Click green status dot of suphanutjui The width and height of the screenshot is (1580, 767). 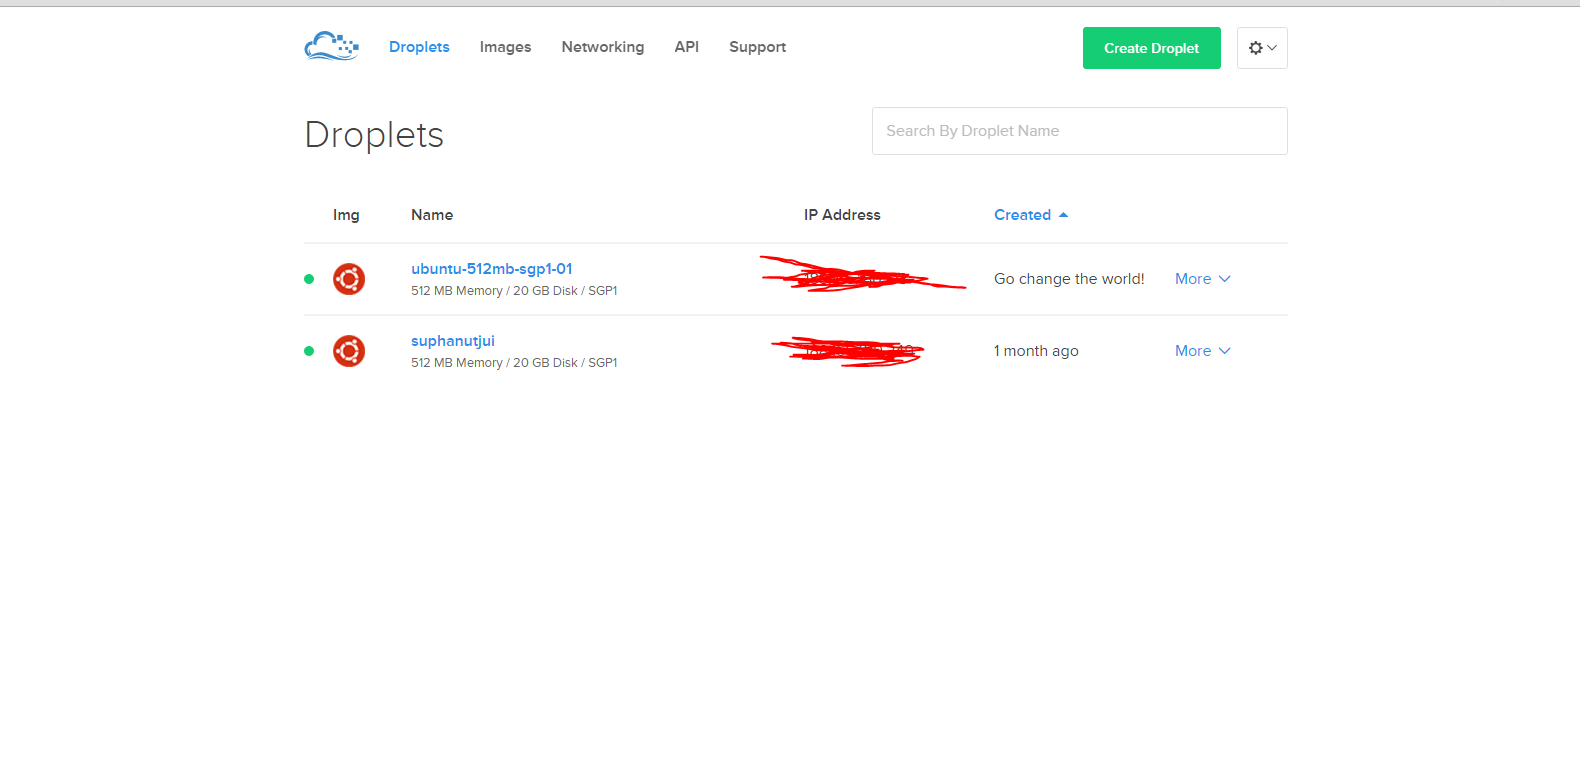tap(309, 351)
